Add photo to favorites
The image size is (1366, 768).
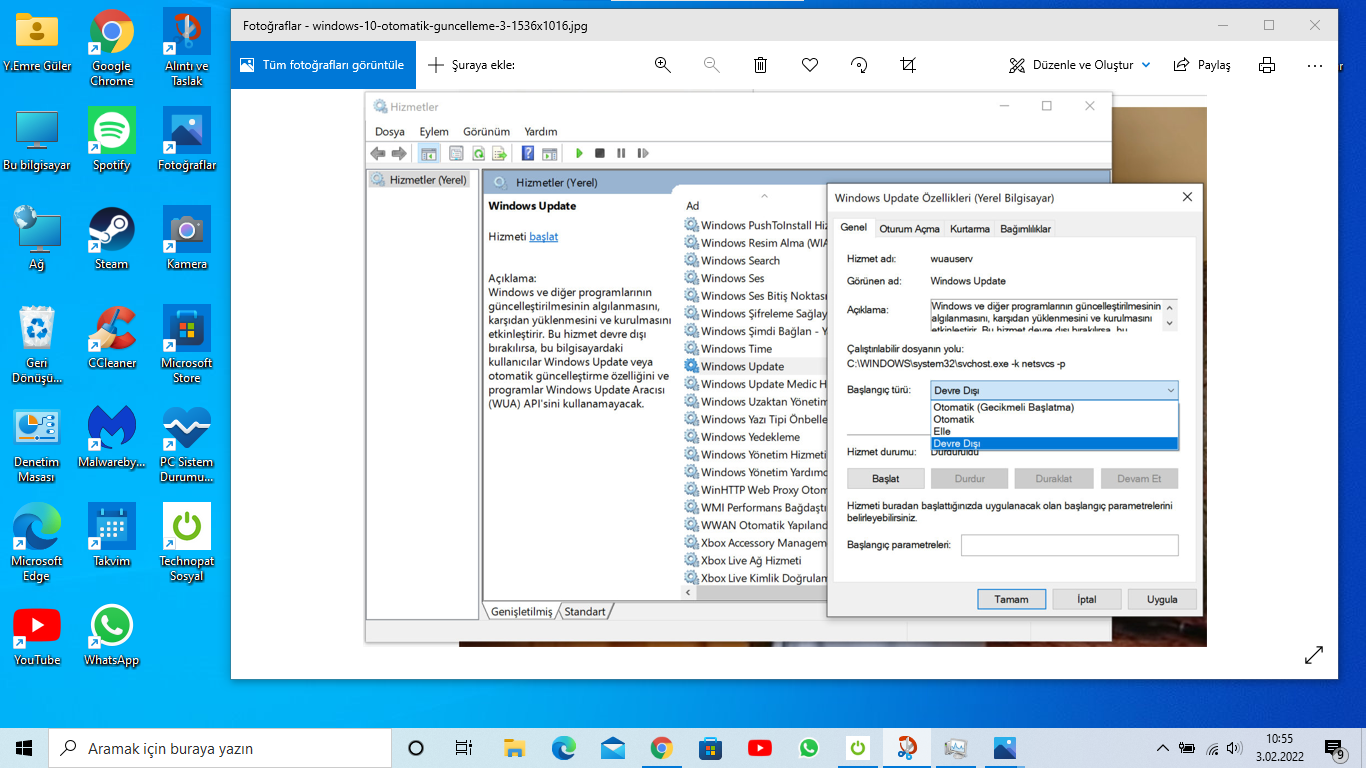[809, 64]
